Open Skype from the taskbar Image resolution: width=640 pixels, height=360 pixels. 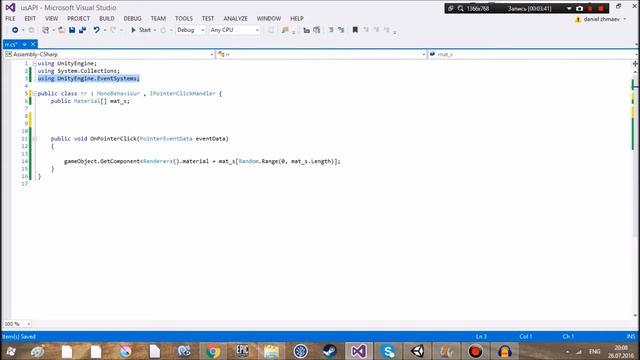coord(388,351)
